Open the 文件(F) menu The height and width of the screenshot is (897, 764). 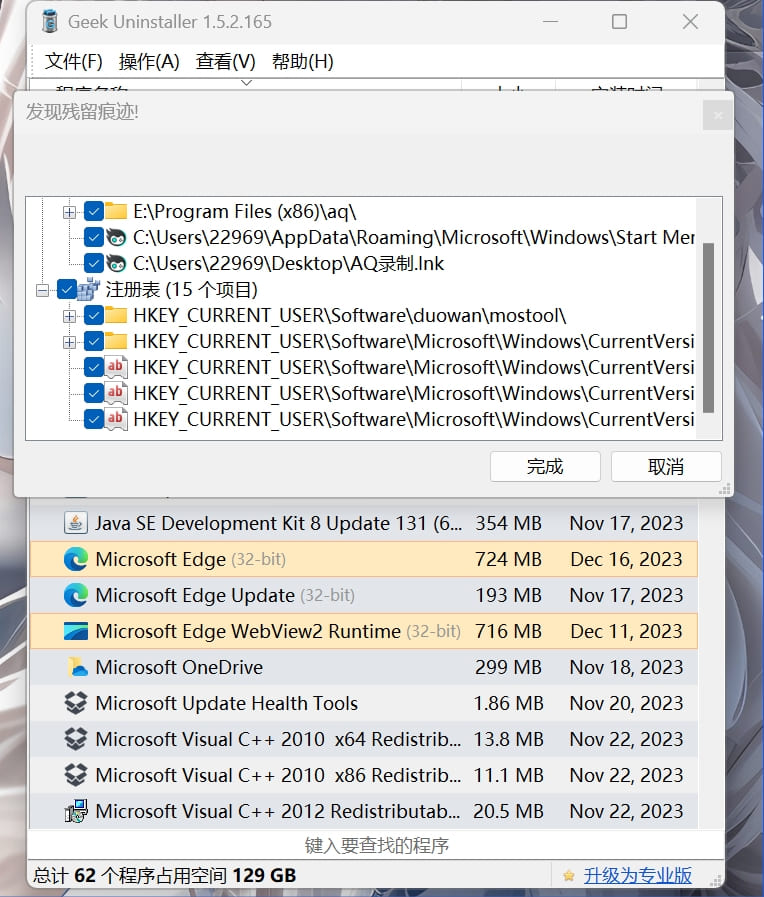pos(73,61)
